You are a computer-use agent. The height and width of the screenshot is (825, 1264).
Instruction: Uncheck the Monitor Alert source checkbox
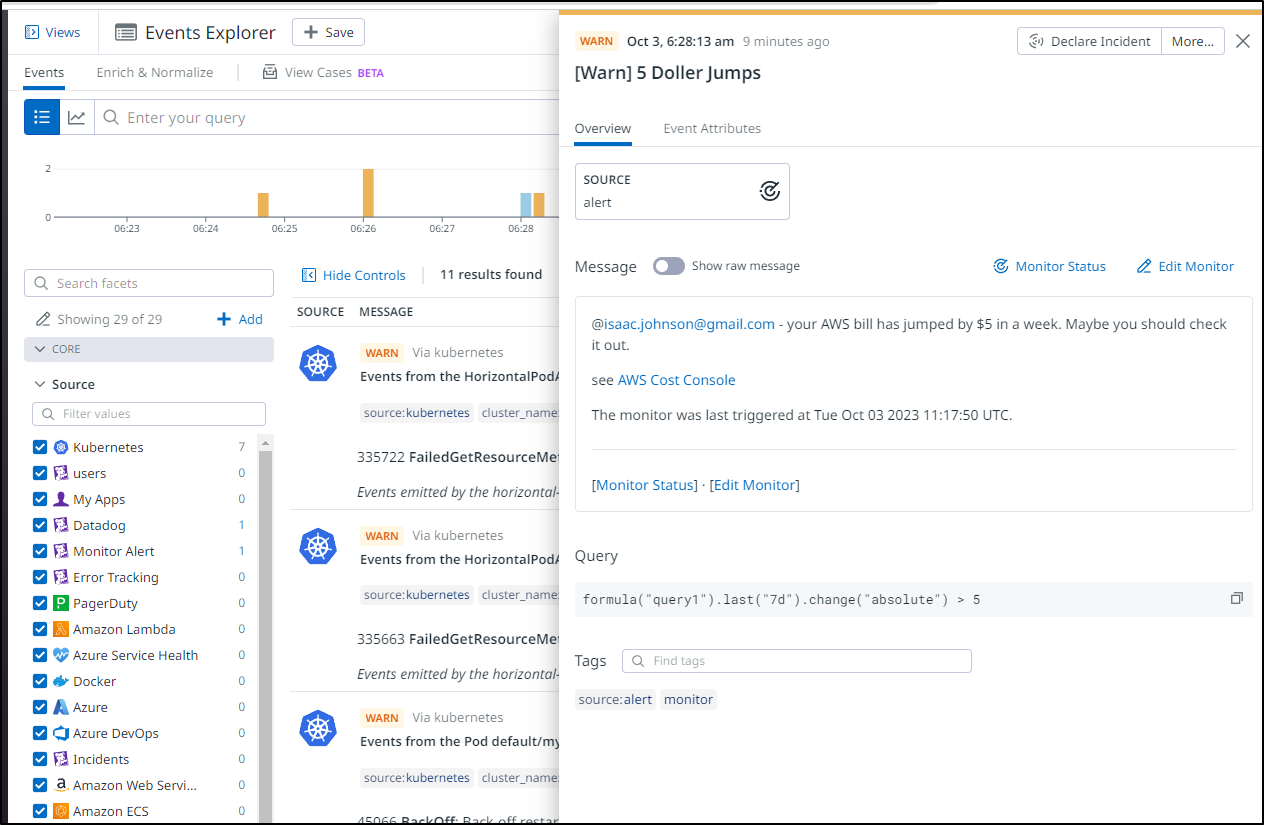point(40,551)
